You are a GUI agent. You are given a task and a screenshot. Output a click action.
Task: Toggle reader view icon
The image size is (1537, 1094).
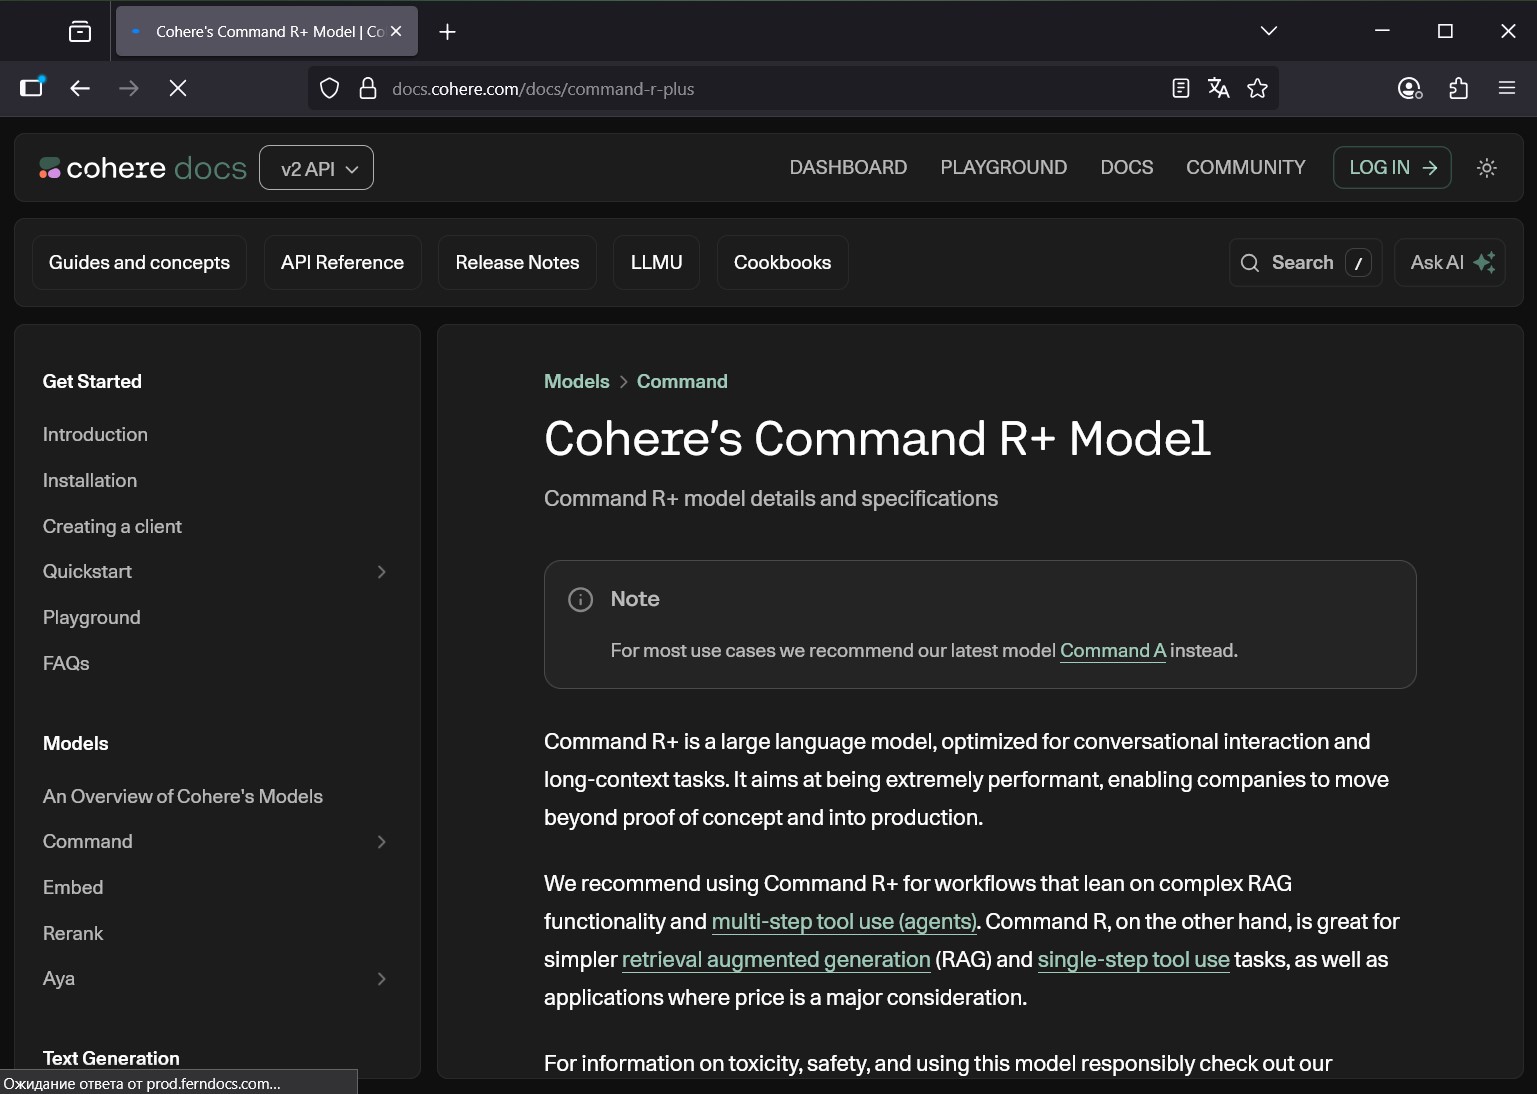(x=1181, y=89)
